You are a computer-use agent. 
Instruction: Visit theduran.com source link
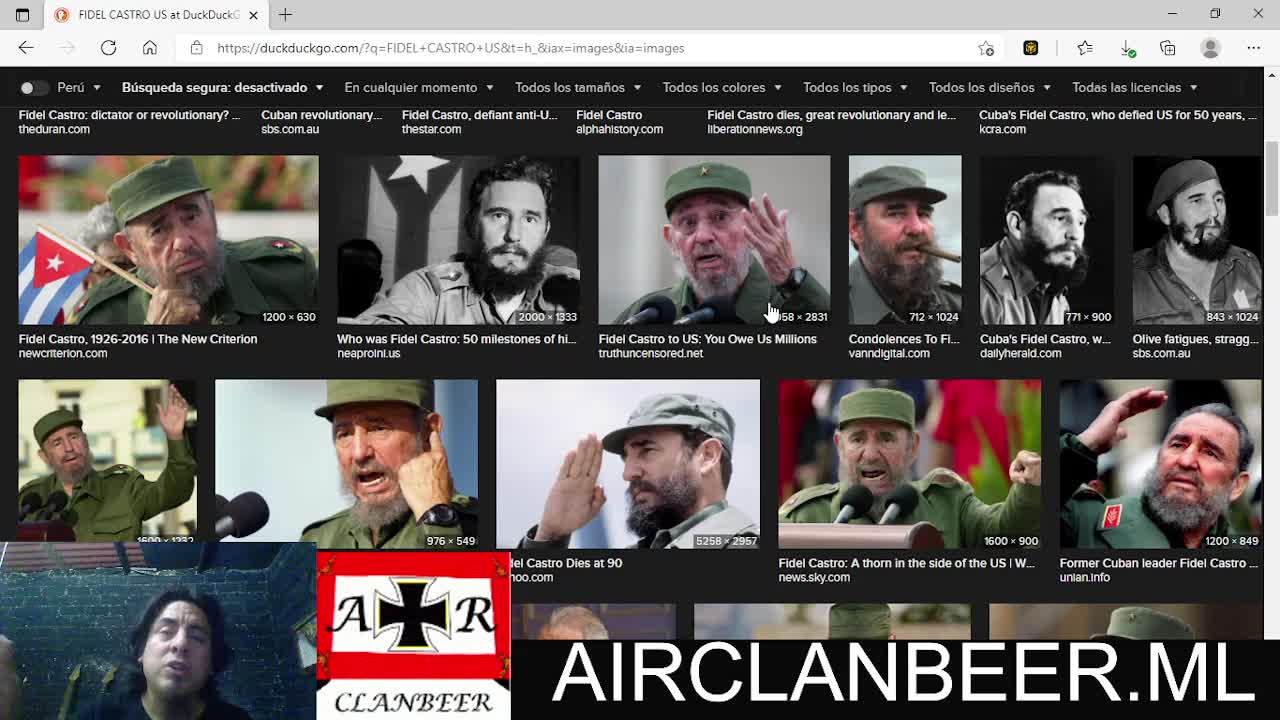click(54, 129)
